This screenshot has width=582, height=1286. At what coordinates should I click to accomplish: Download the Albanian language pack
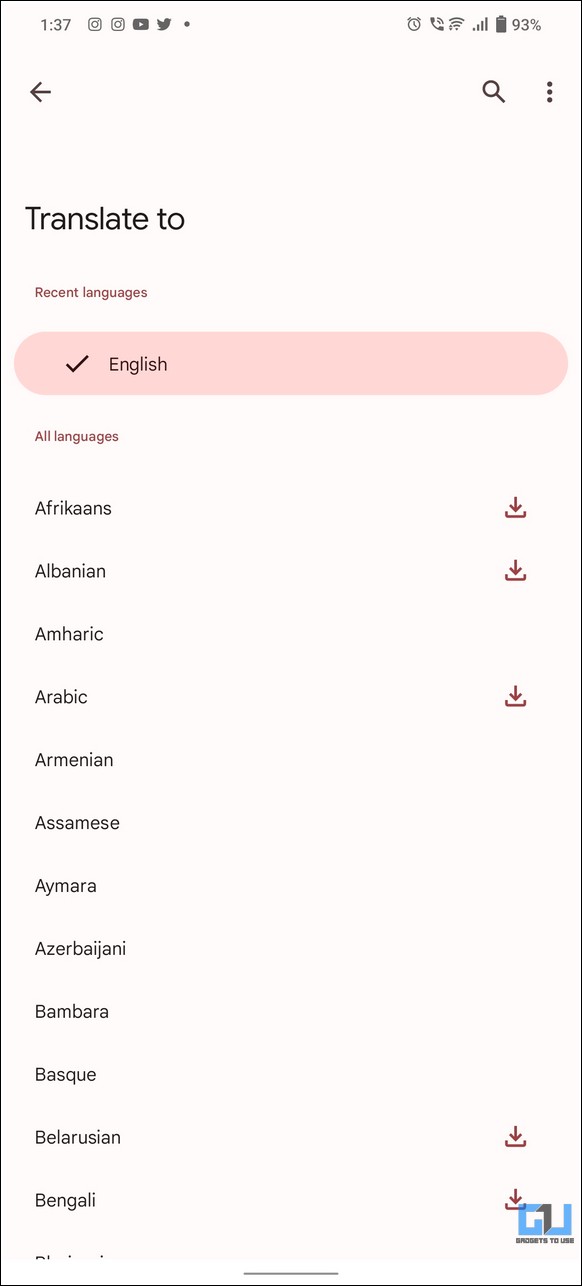coord(515,571)
